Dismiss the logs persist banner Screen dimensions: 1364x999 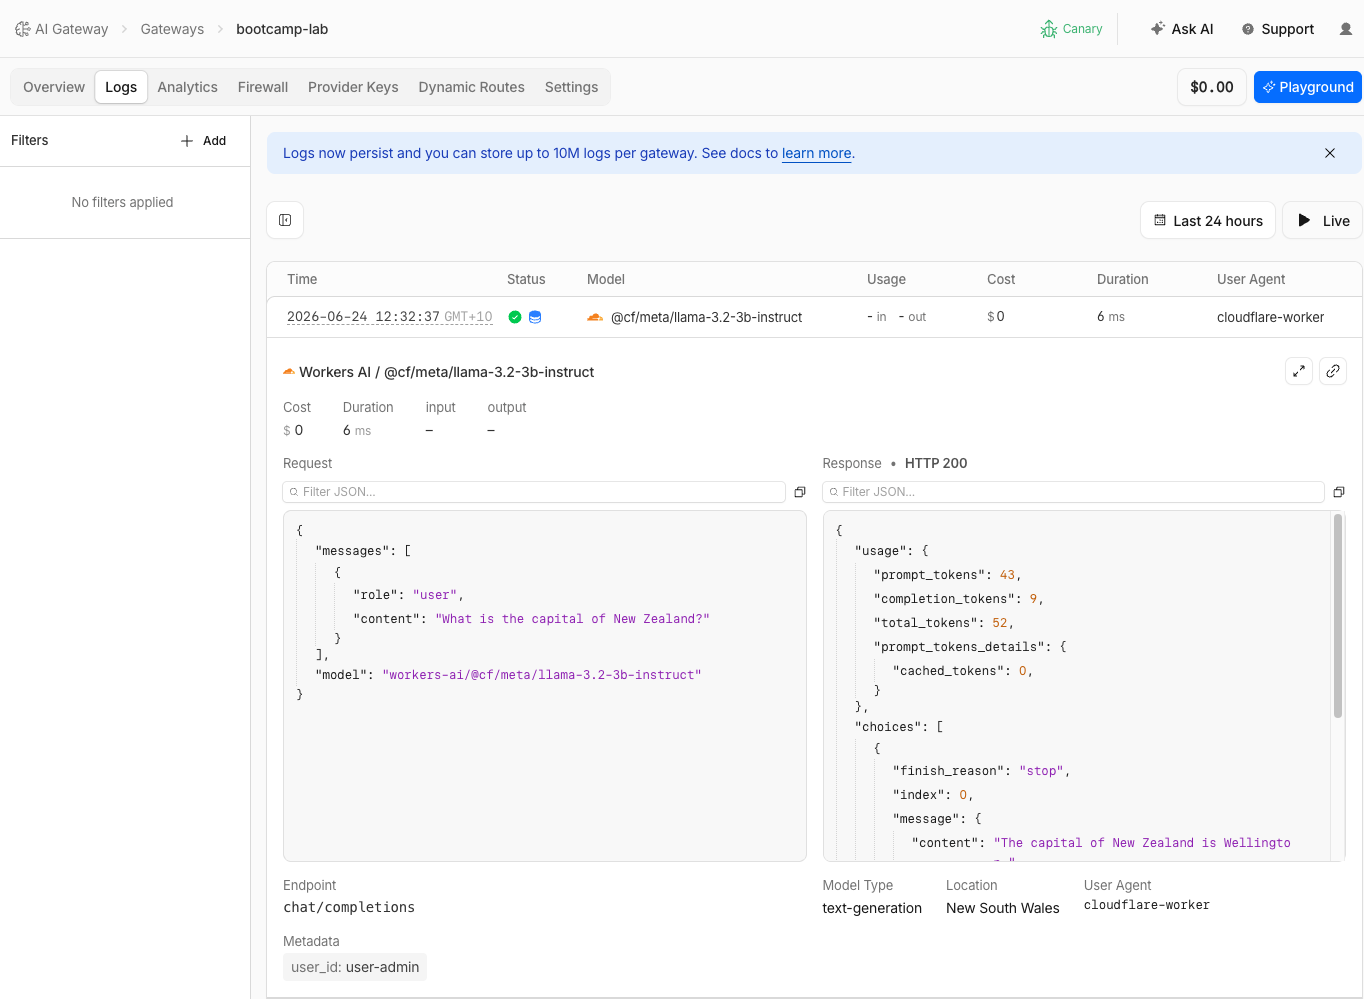1330,153
